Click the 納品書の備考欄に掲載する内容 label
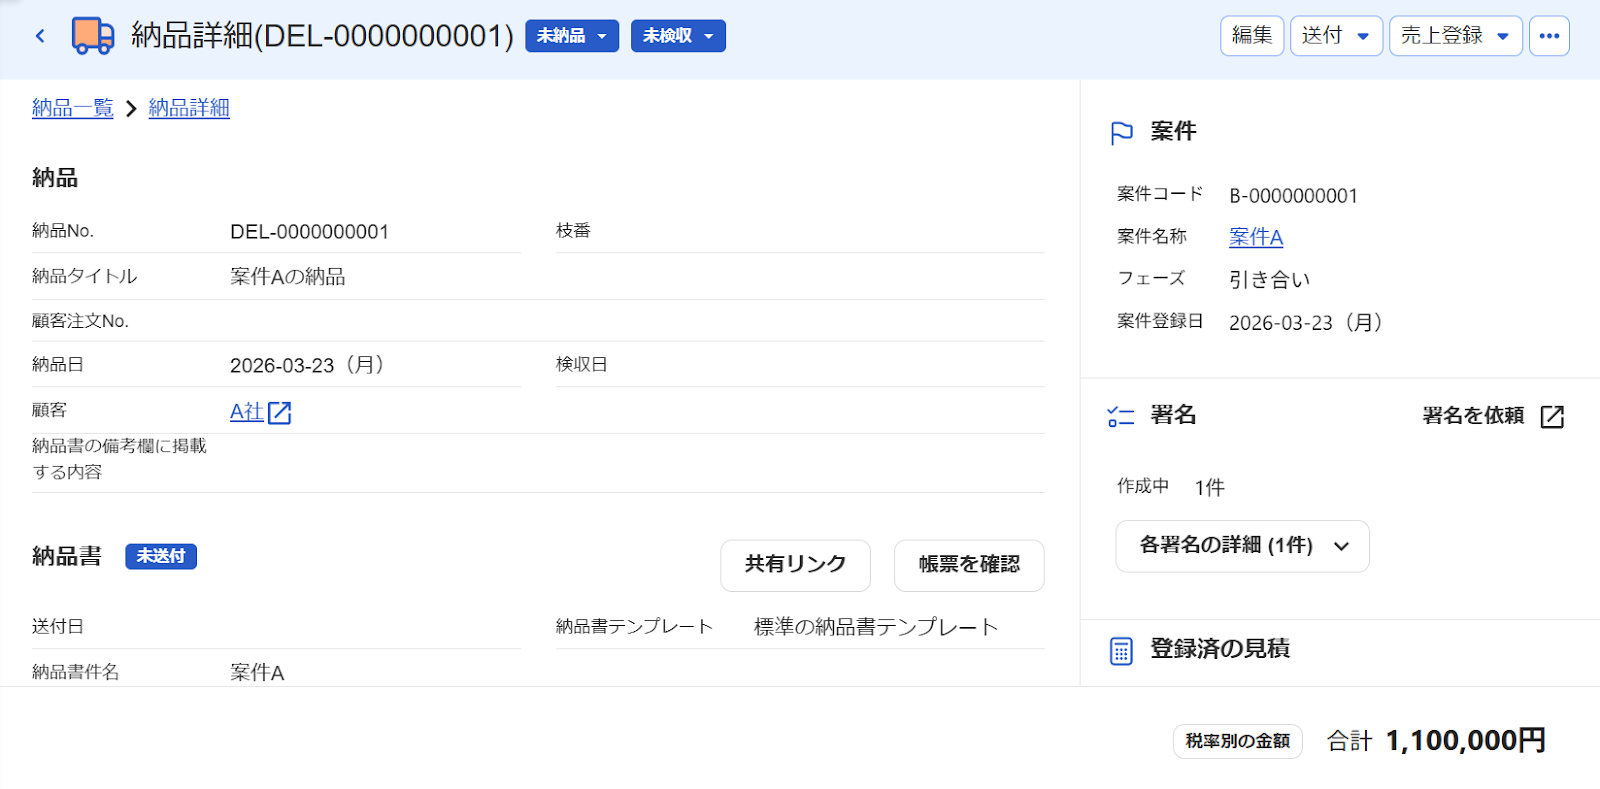This screenshot has height=789, width=1600. pyautogui.click(x=119, y=459)
